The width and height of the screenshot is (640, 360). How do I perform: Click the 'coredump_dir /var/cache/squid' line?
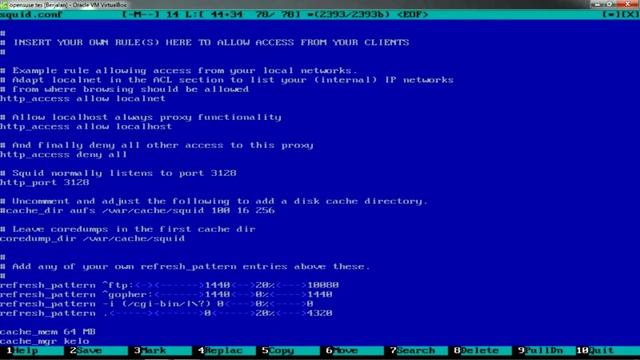coord(93,239)
